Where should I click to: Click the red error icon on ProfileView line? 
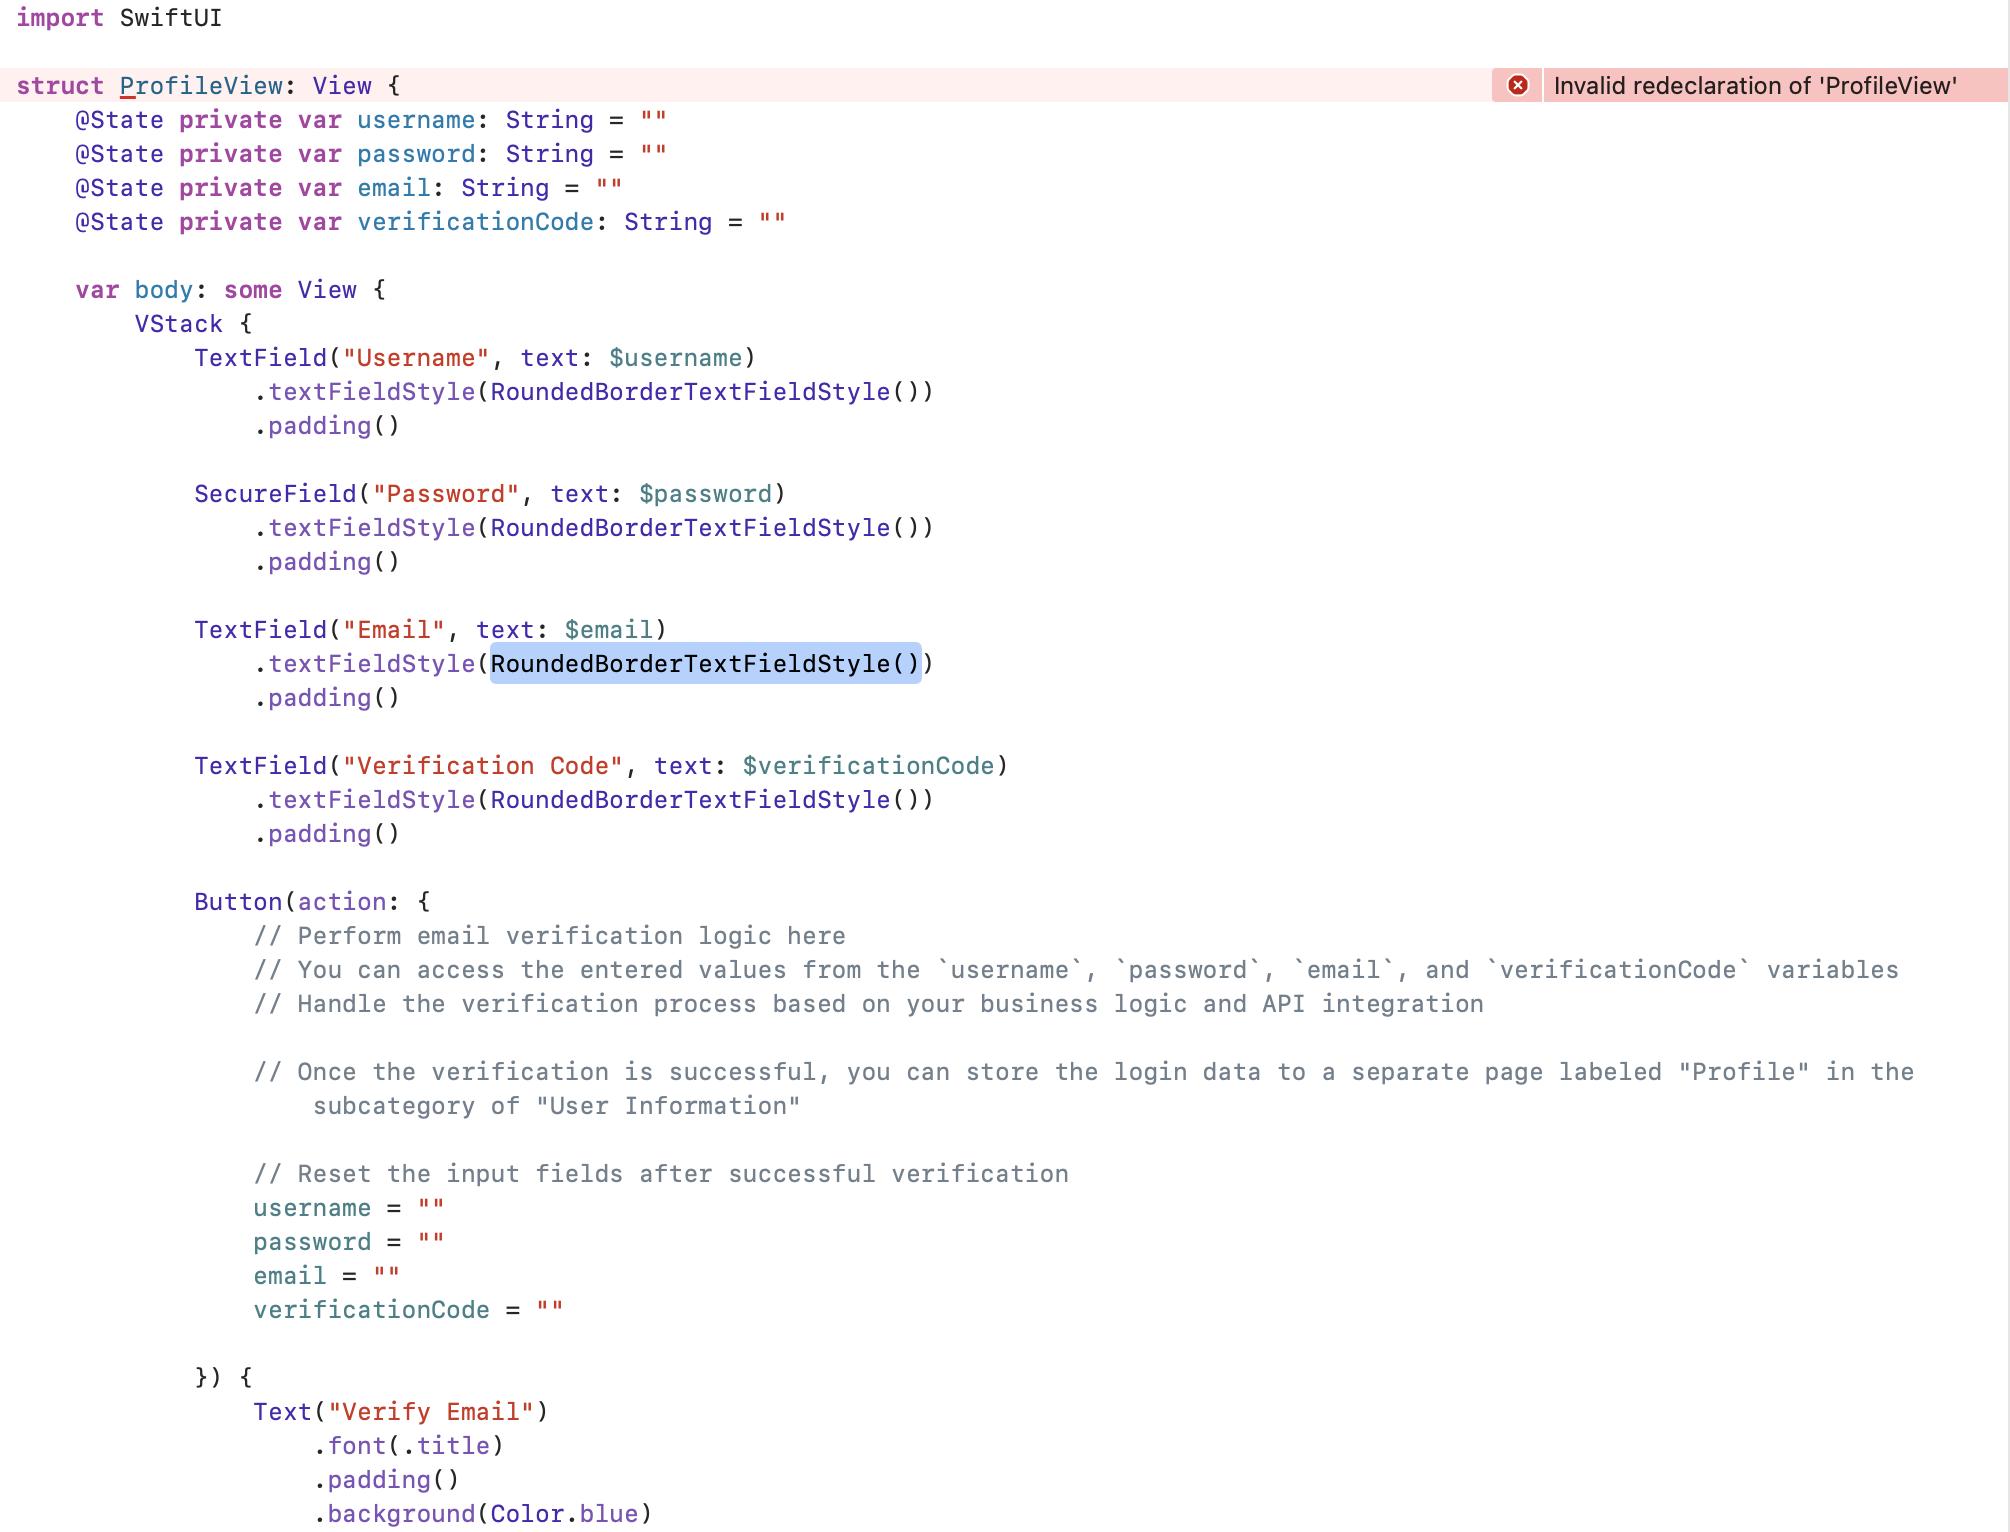1517,85
